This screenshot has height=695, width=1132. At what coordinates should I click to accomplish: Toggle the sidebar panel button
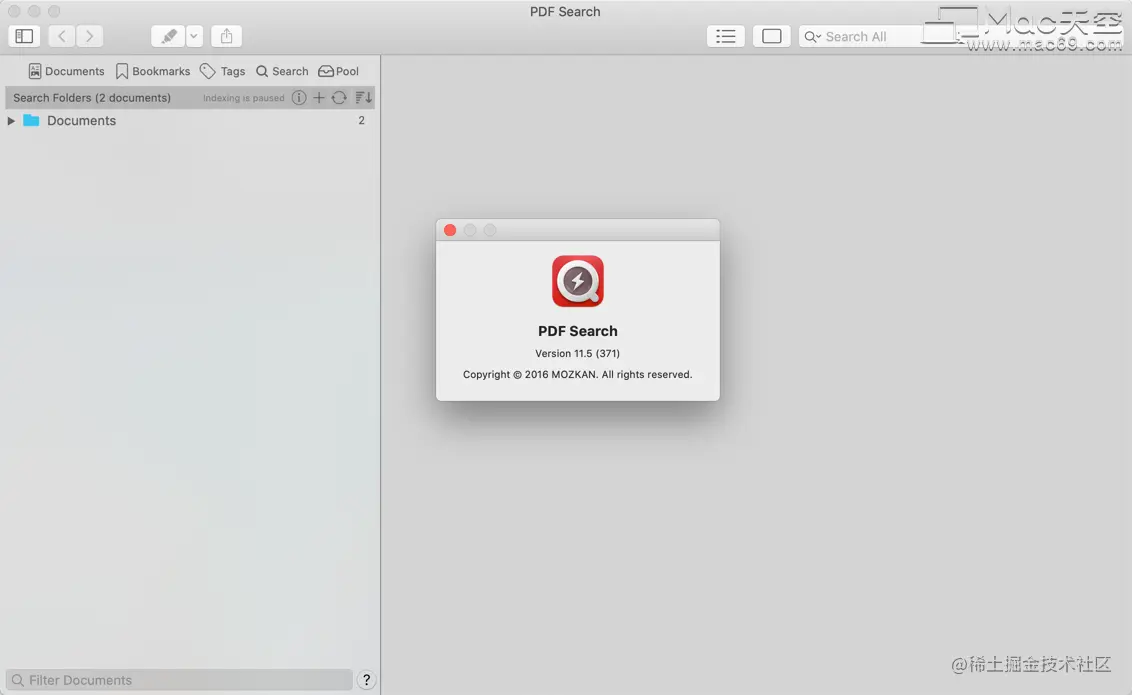click(x=24, y=36)
